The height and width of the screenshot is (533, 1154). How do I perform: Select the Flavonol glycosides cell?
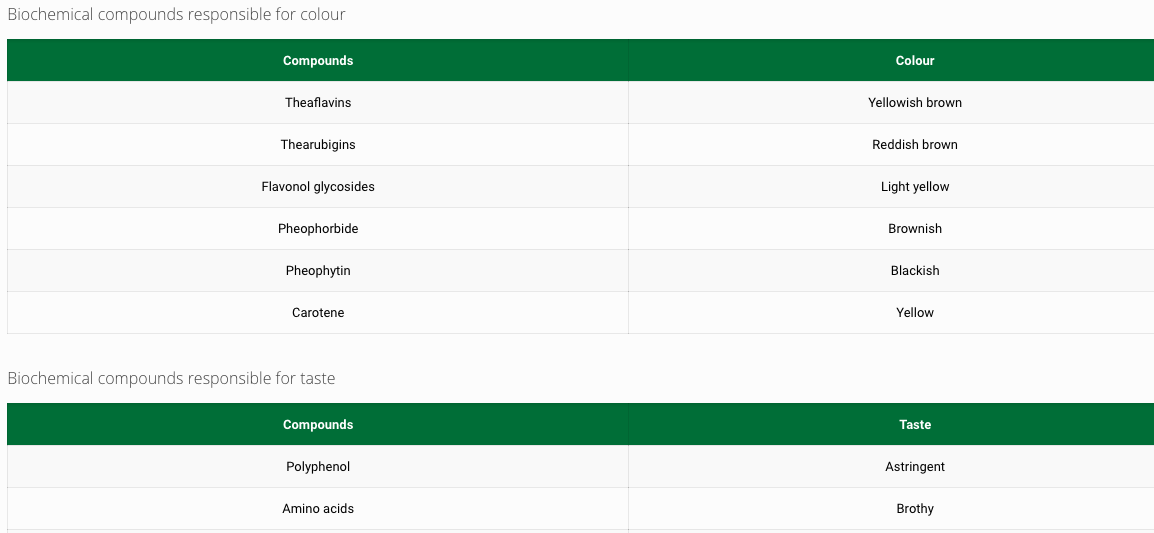click(x=318, y=186)
